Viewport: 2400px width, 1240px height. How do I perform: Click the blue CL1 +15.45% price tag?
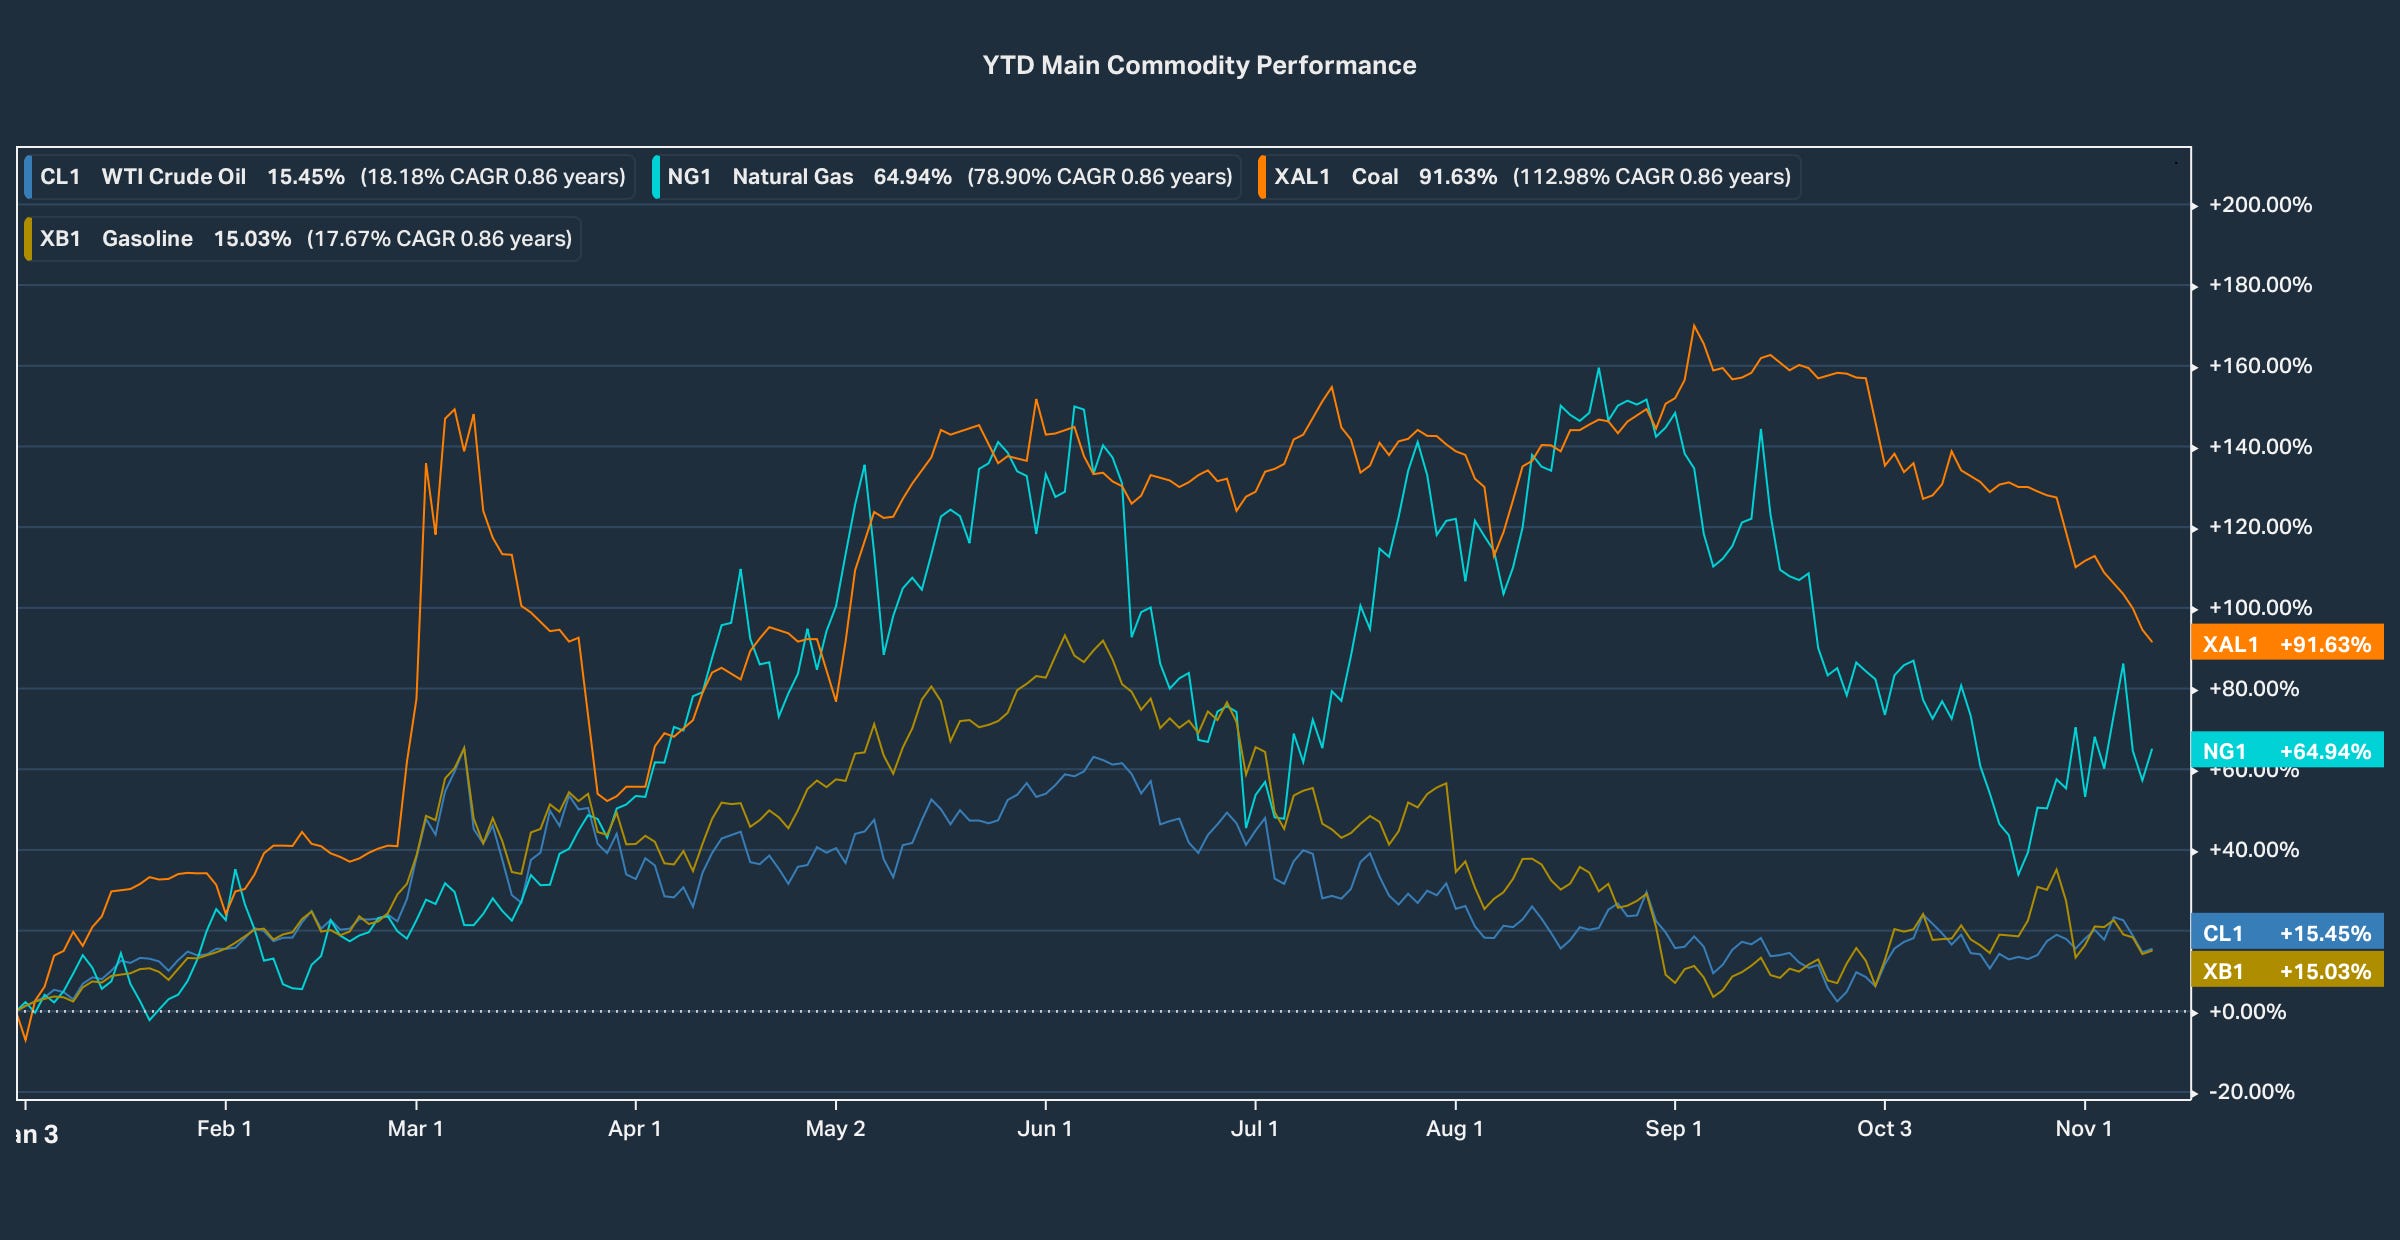pos(2287,933)
